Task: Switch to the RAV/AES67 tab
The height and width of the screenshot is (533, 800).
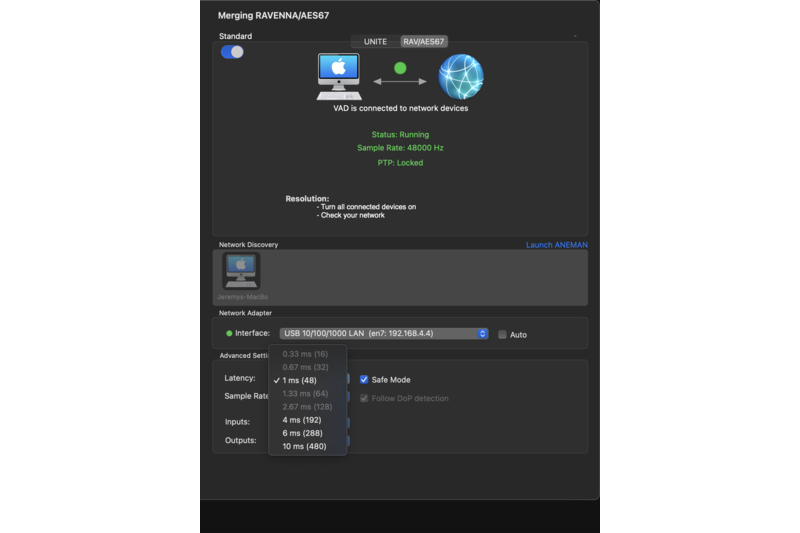Action: tap(423, 42)
